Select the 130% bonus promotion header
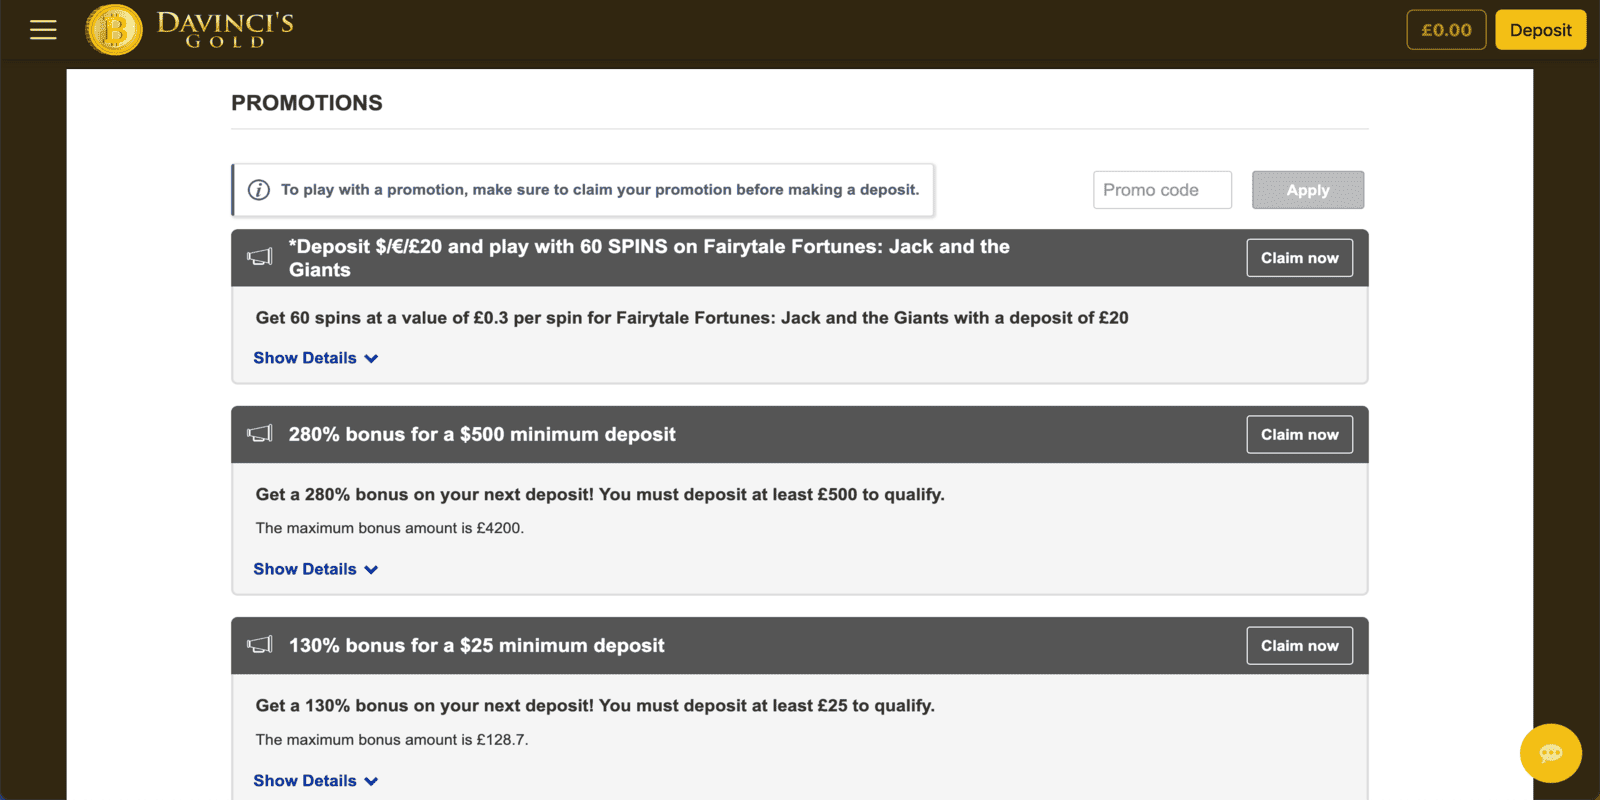 pos(476,646)
